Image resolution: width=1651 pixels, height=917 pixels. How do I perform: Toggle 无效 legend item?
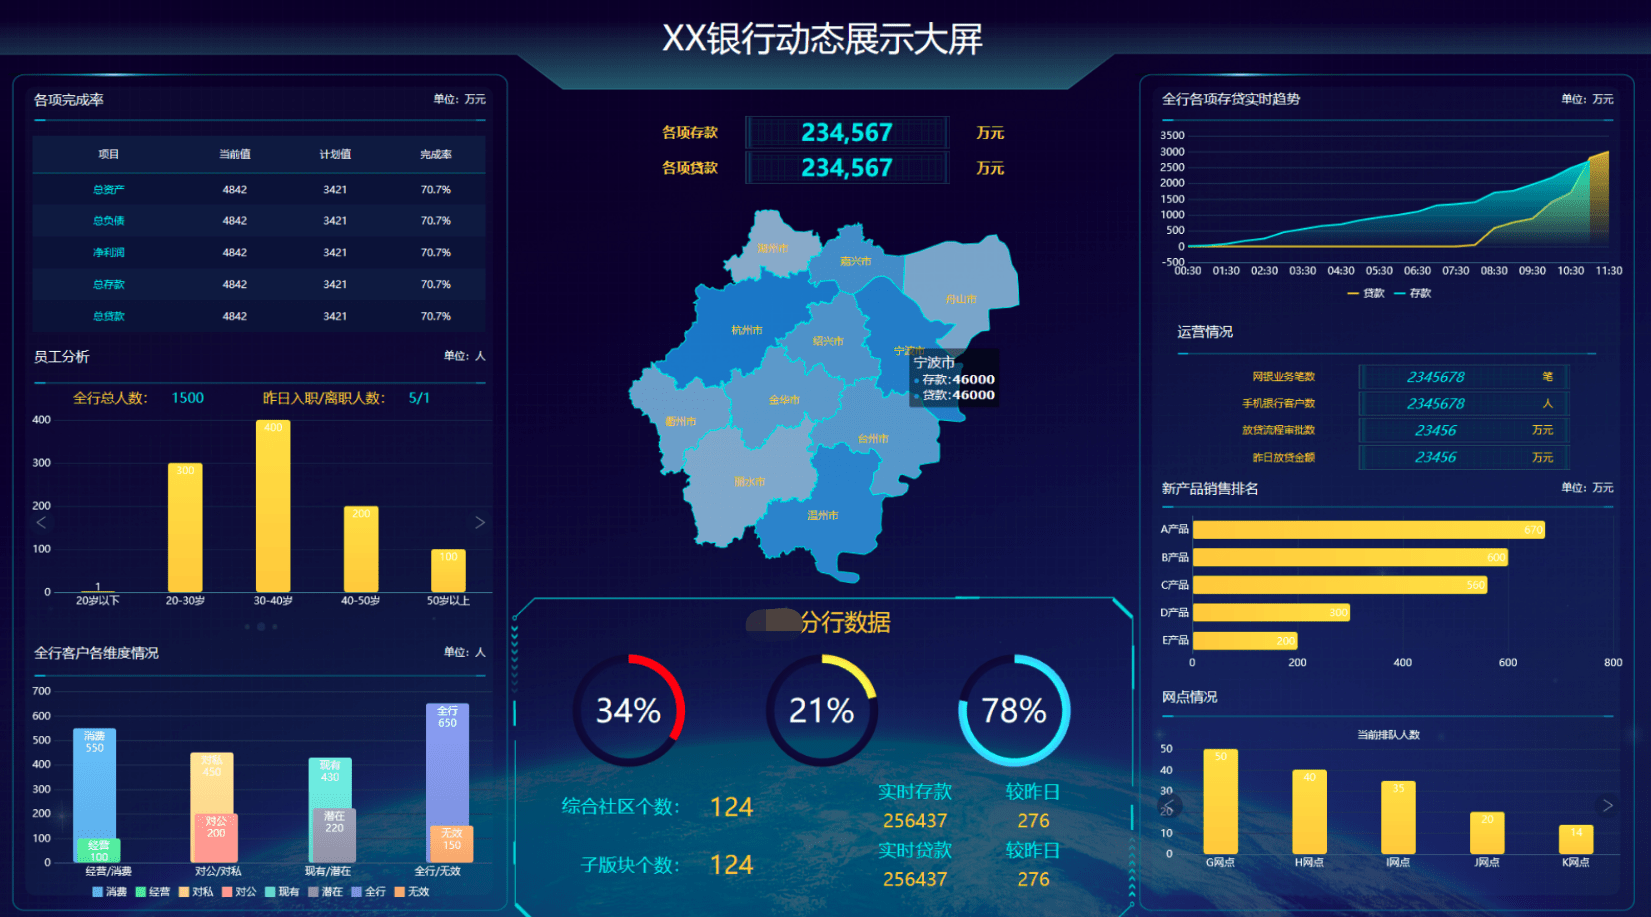411,891
